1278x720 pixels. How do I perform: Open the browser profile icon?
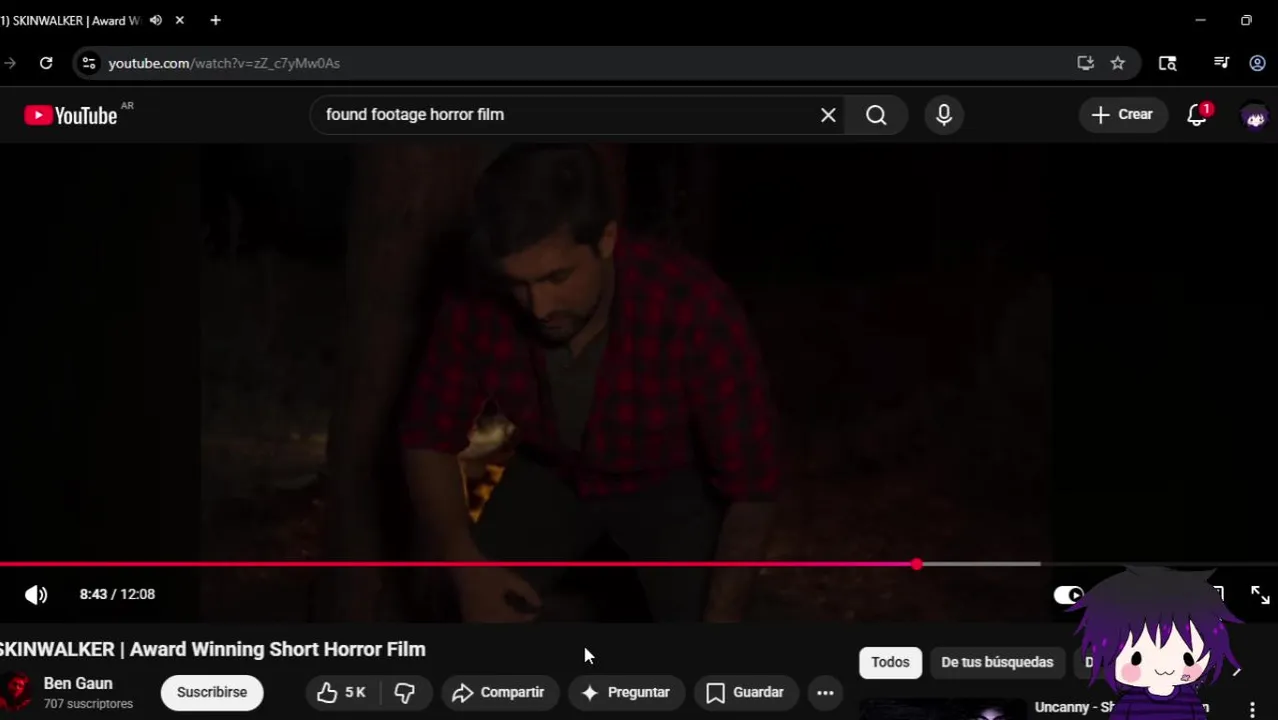(1257, 63)
